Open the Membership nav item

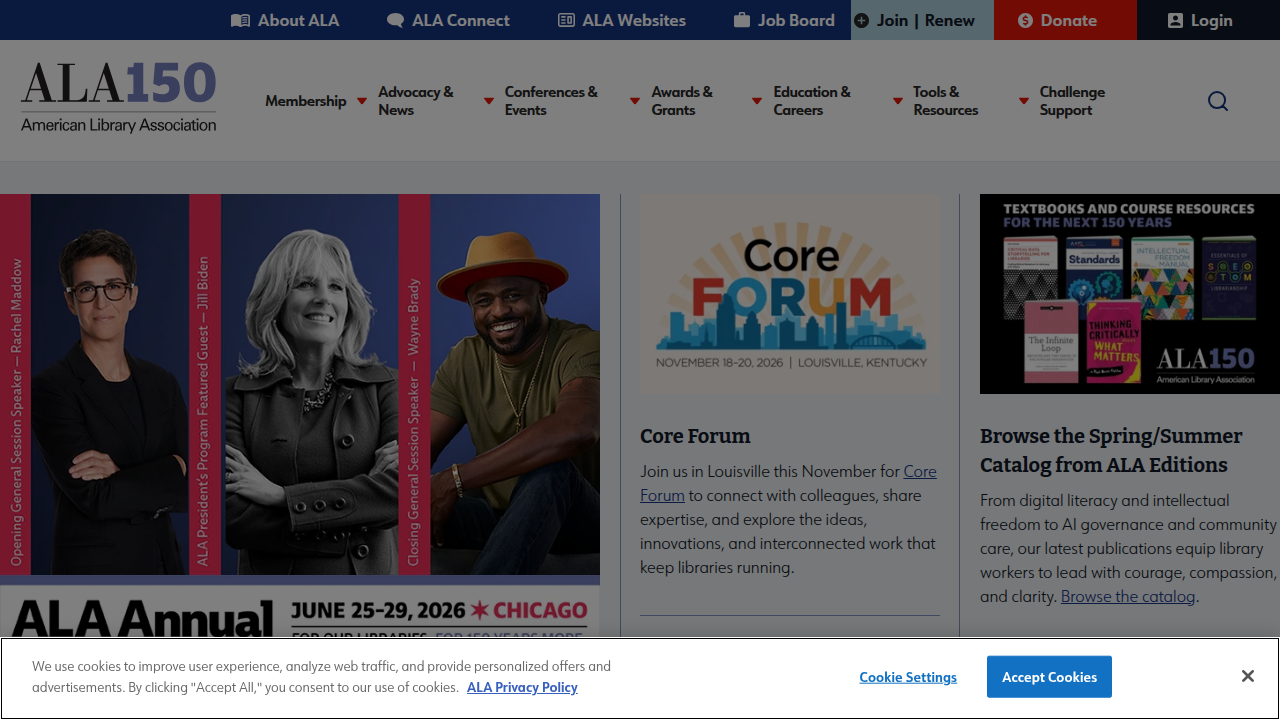pos(305,101)
